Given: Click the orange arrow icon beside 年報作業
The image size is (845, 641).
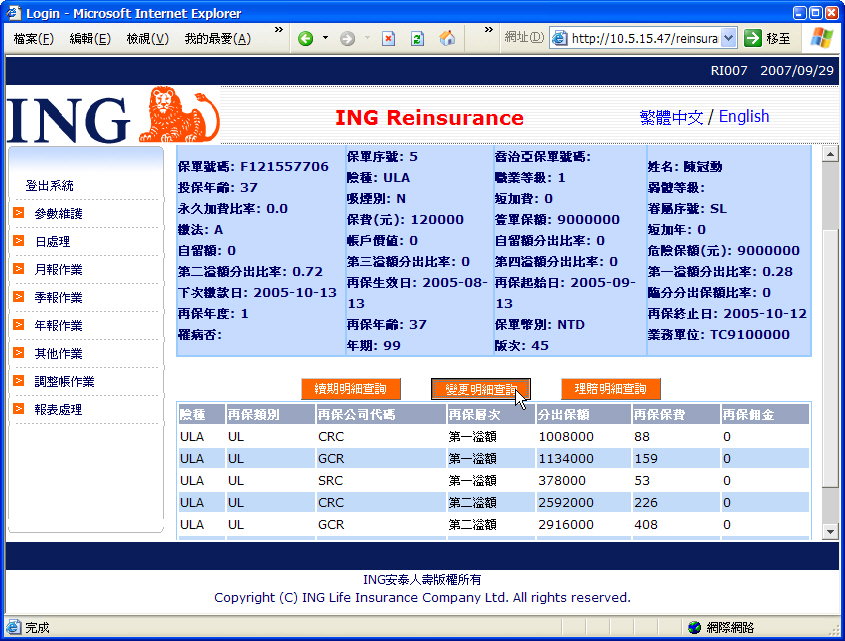Looking at the screenshot, I should [x=19, y=325].
